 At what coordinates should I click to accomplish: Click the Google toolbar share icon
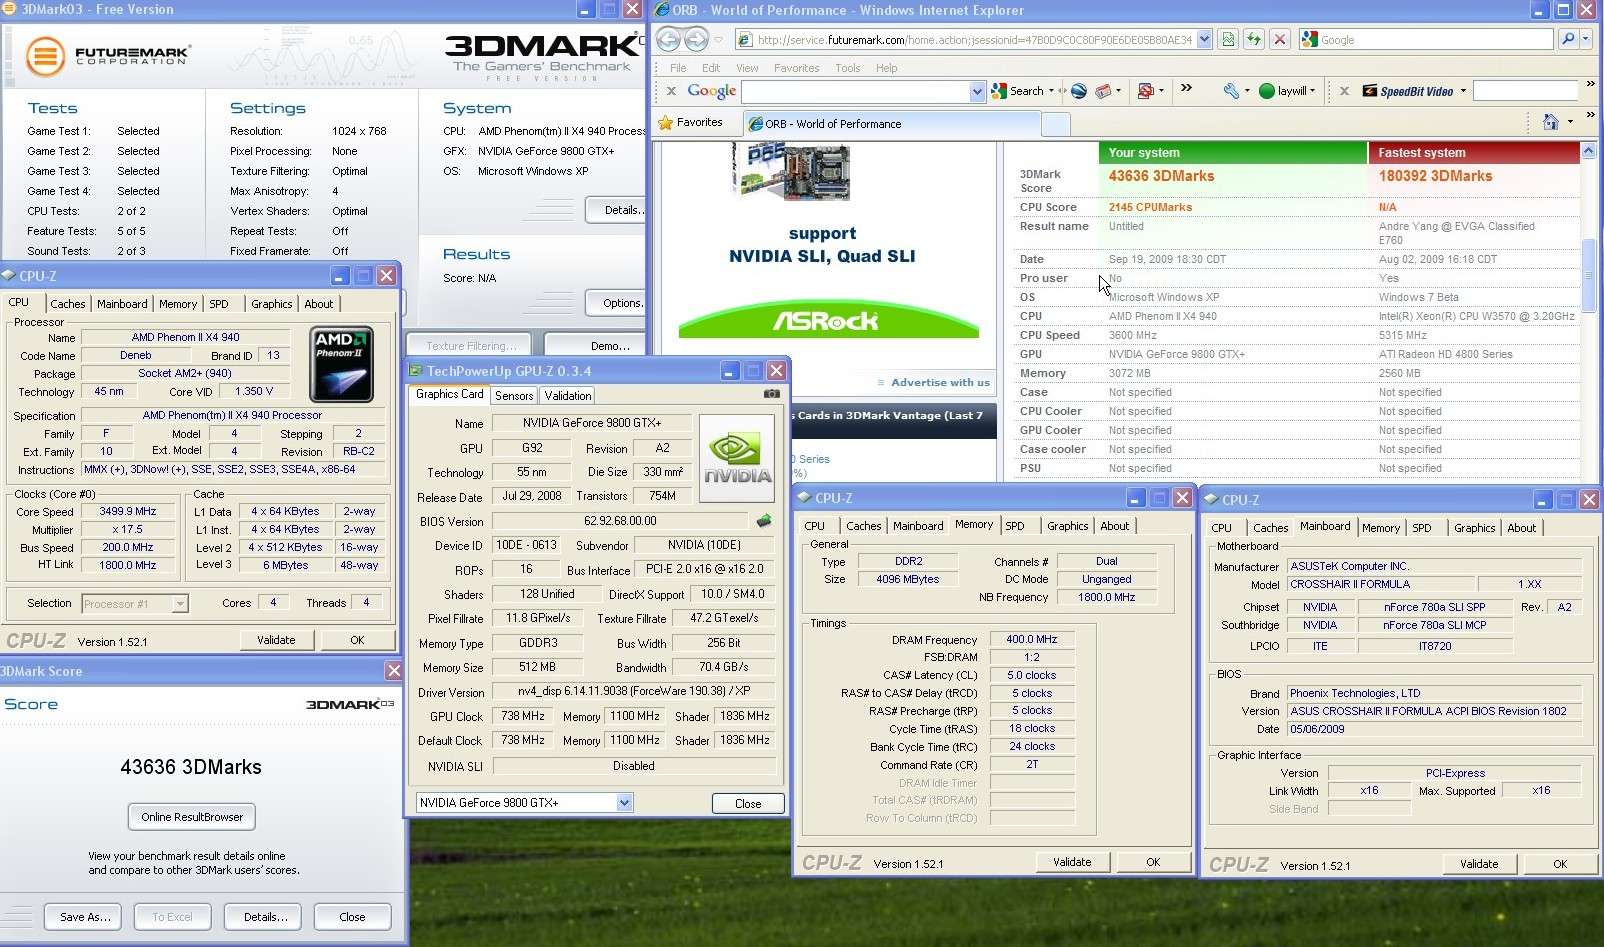[x=1103, y=91]
